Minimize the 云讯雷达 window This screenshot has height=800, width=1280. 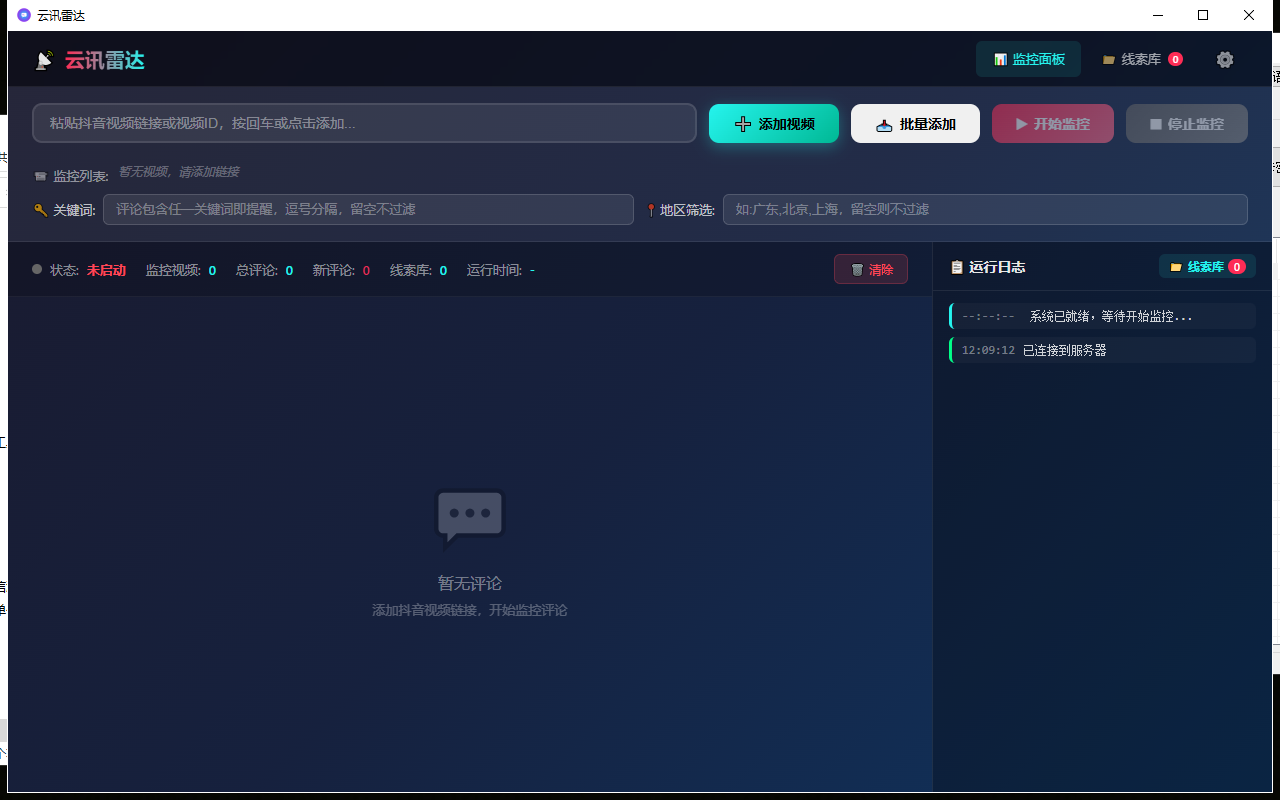click(x=1158, y=15)
